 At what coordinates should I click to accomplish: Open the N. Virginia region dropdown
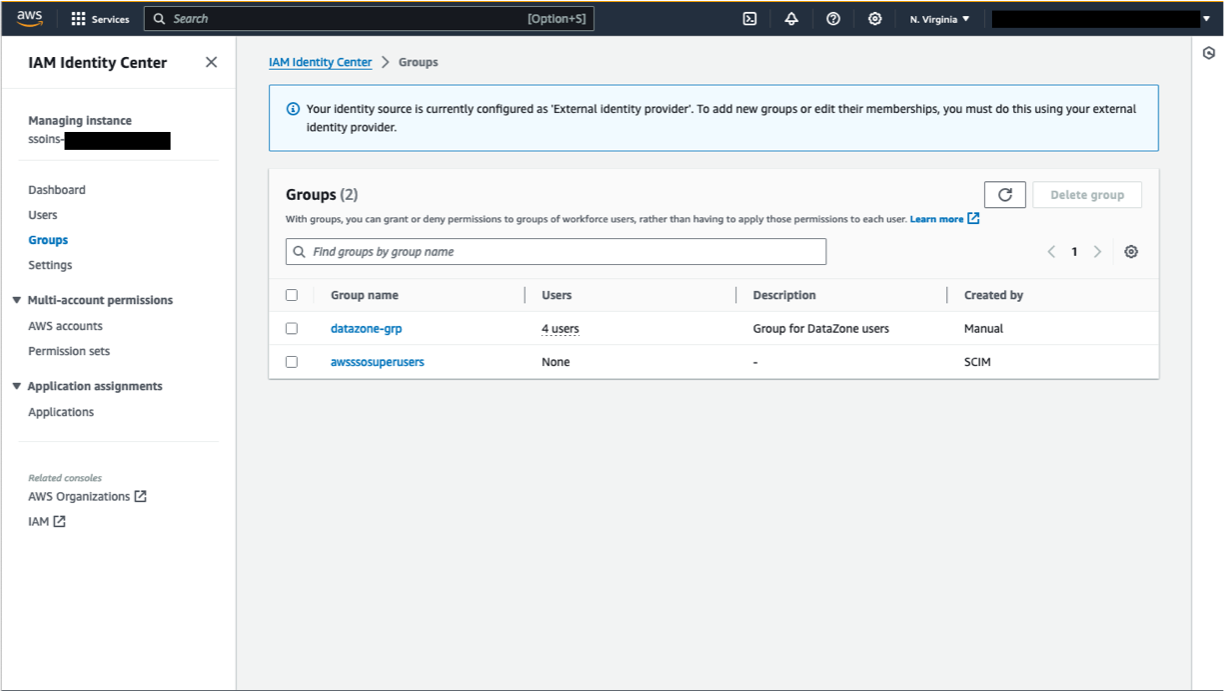click(939, 19)
